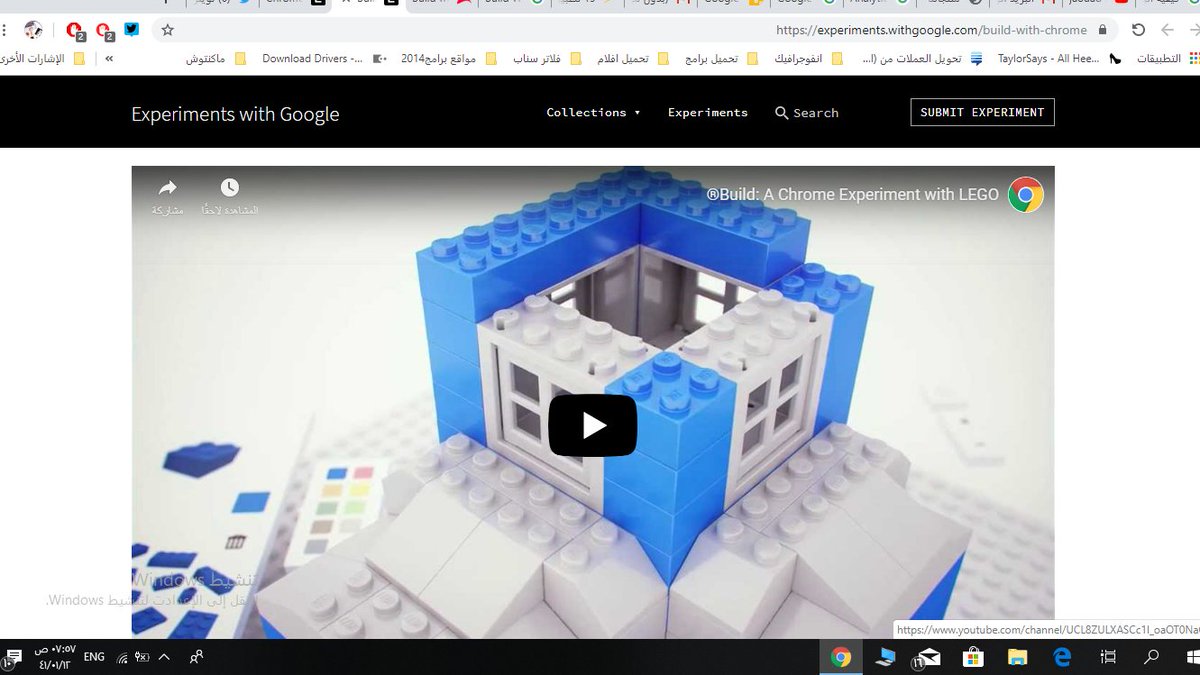Click the taskbar search magnifier

[1152, 657]
